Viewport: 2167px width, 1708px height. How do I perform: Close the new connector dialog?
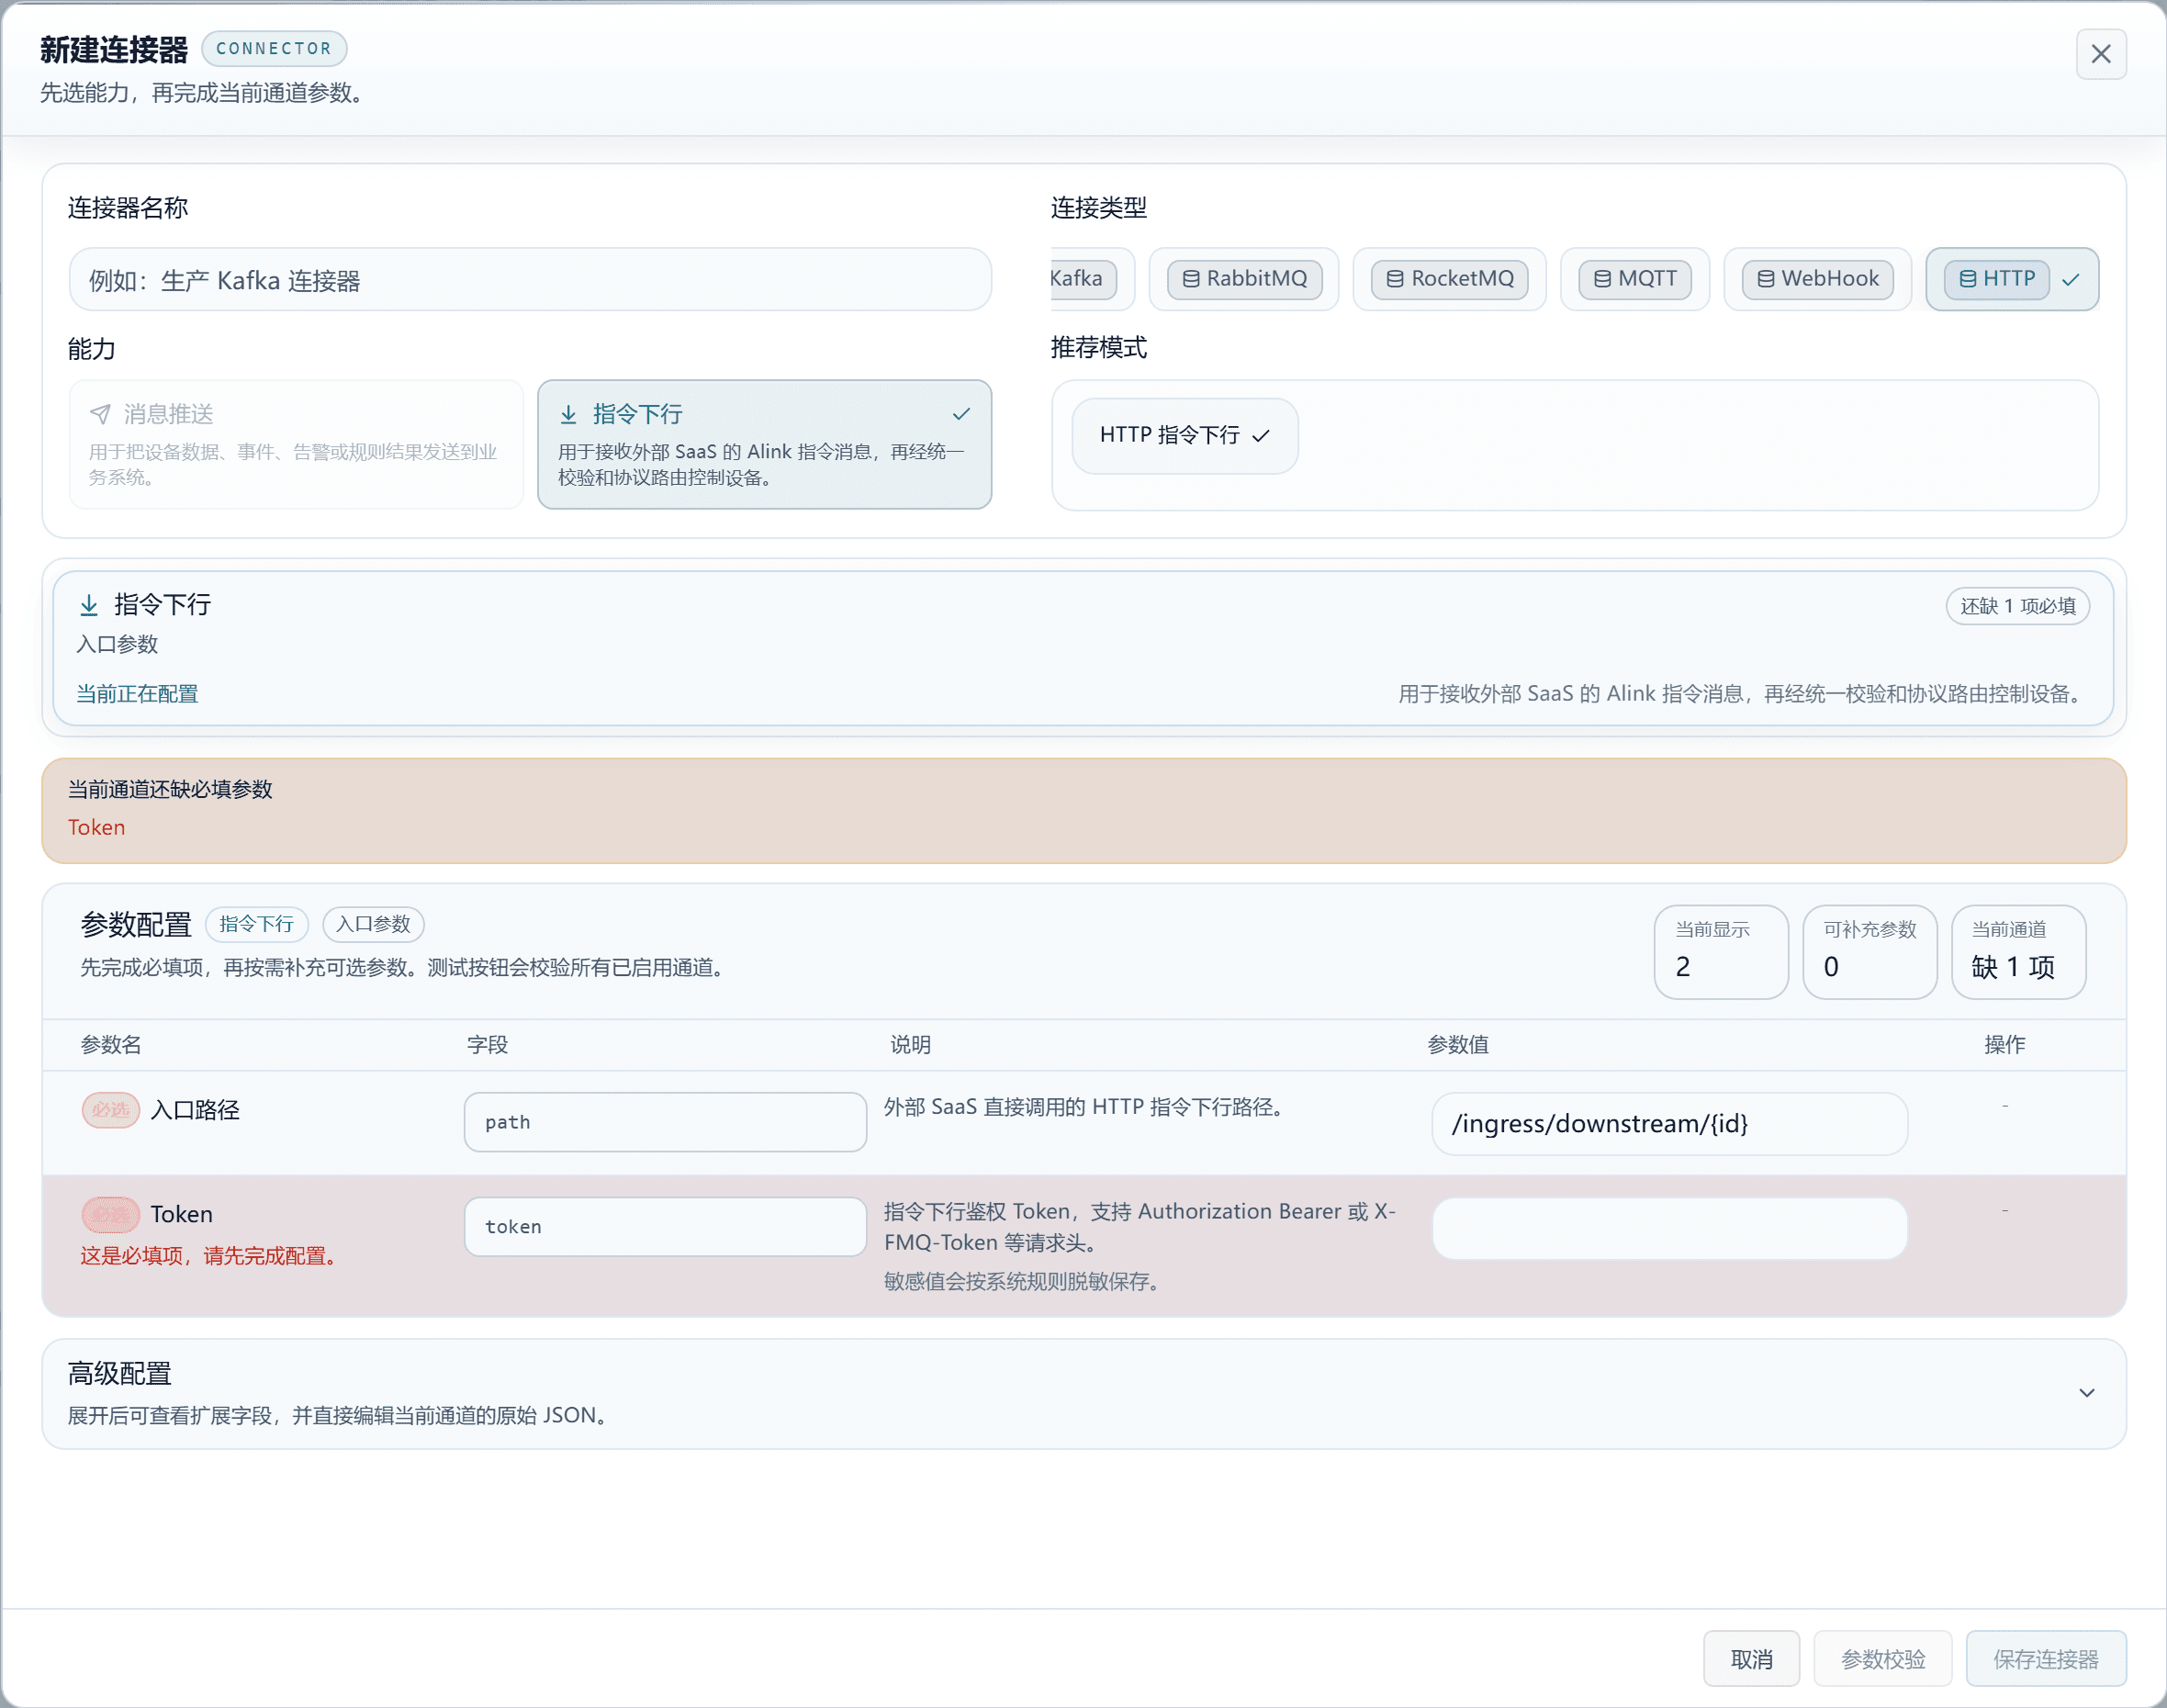click(x=2100, y=54)
